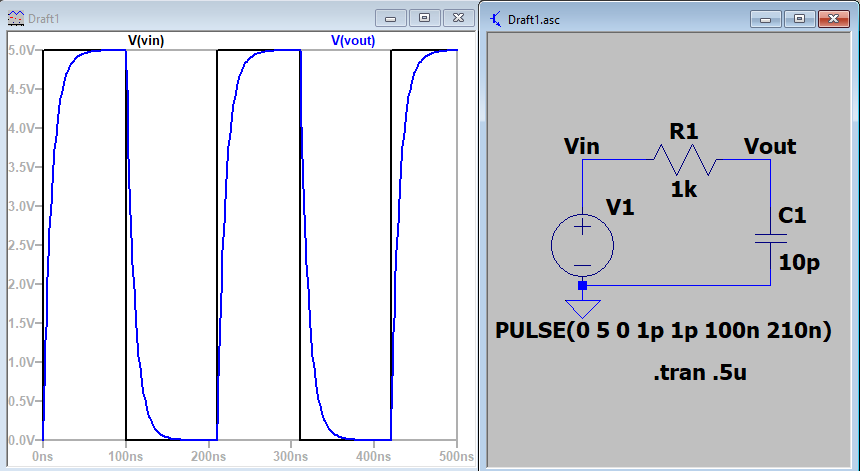Viewport: 860px width, 471px height.
Task: Click the Vout net label
Action: pos(770,147)
